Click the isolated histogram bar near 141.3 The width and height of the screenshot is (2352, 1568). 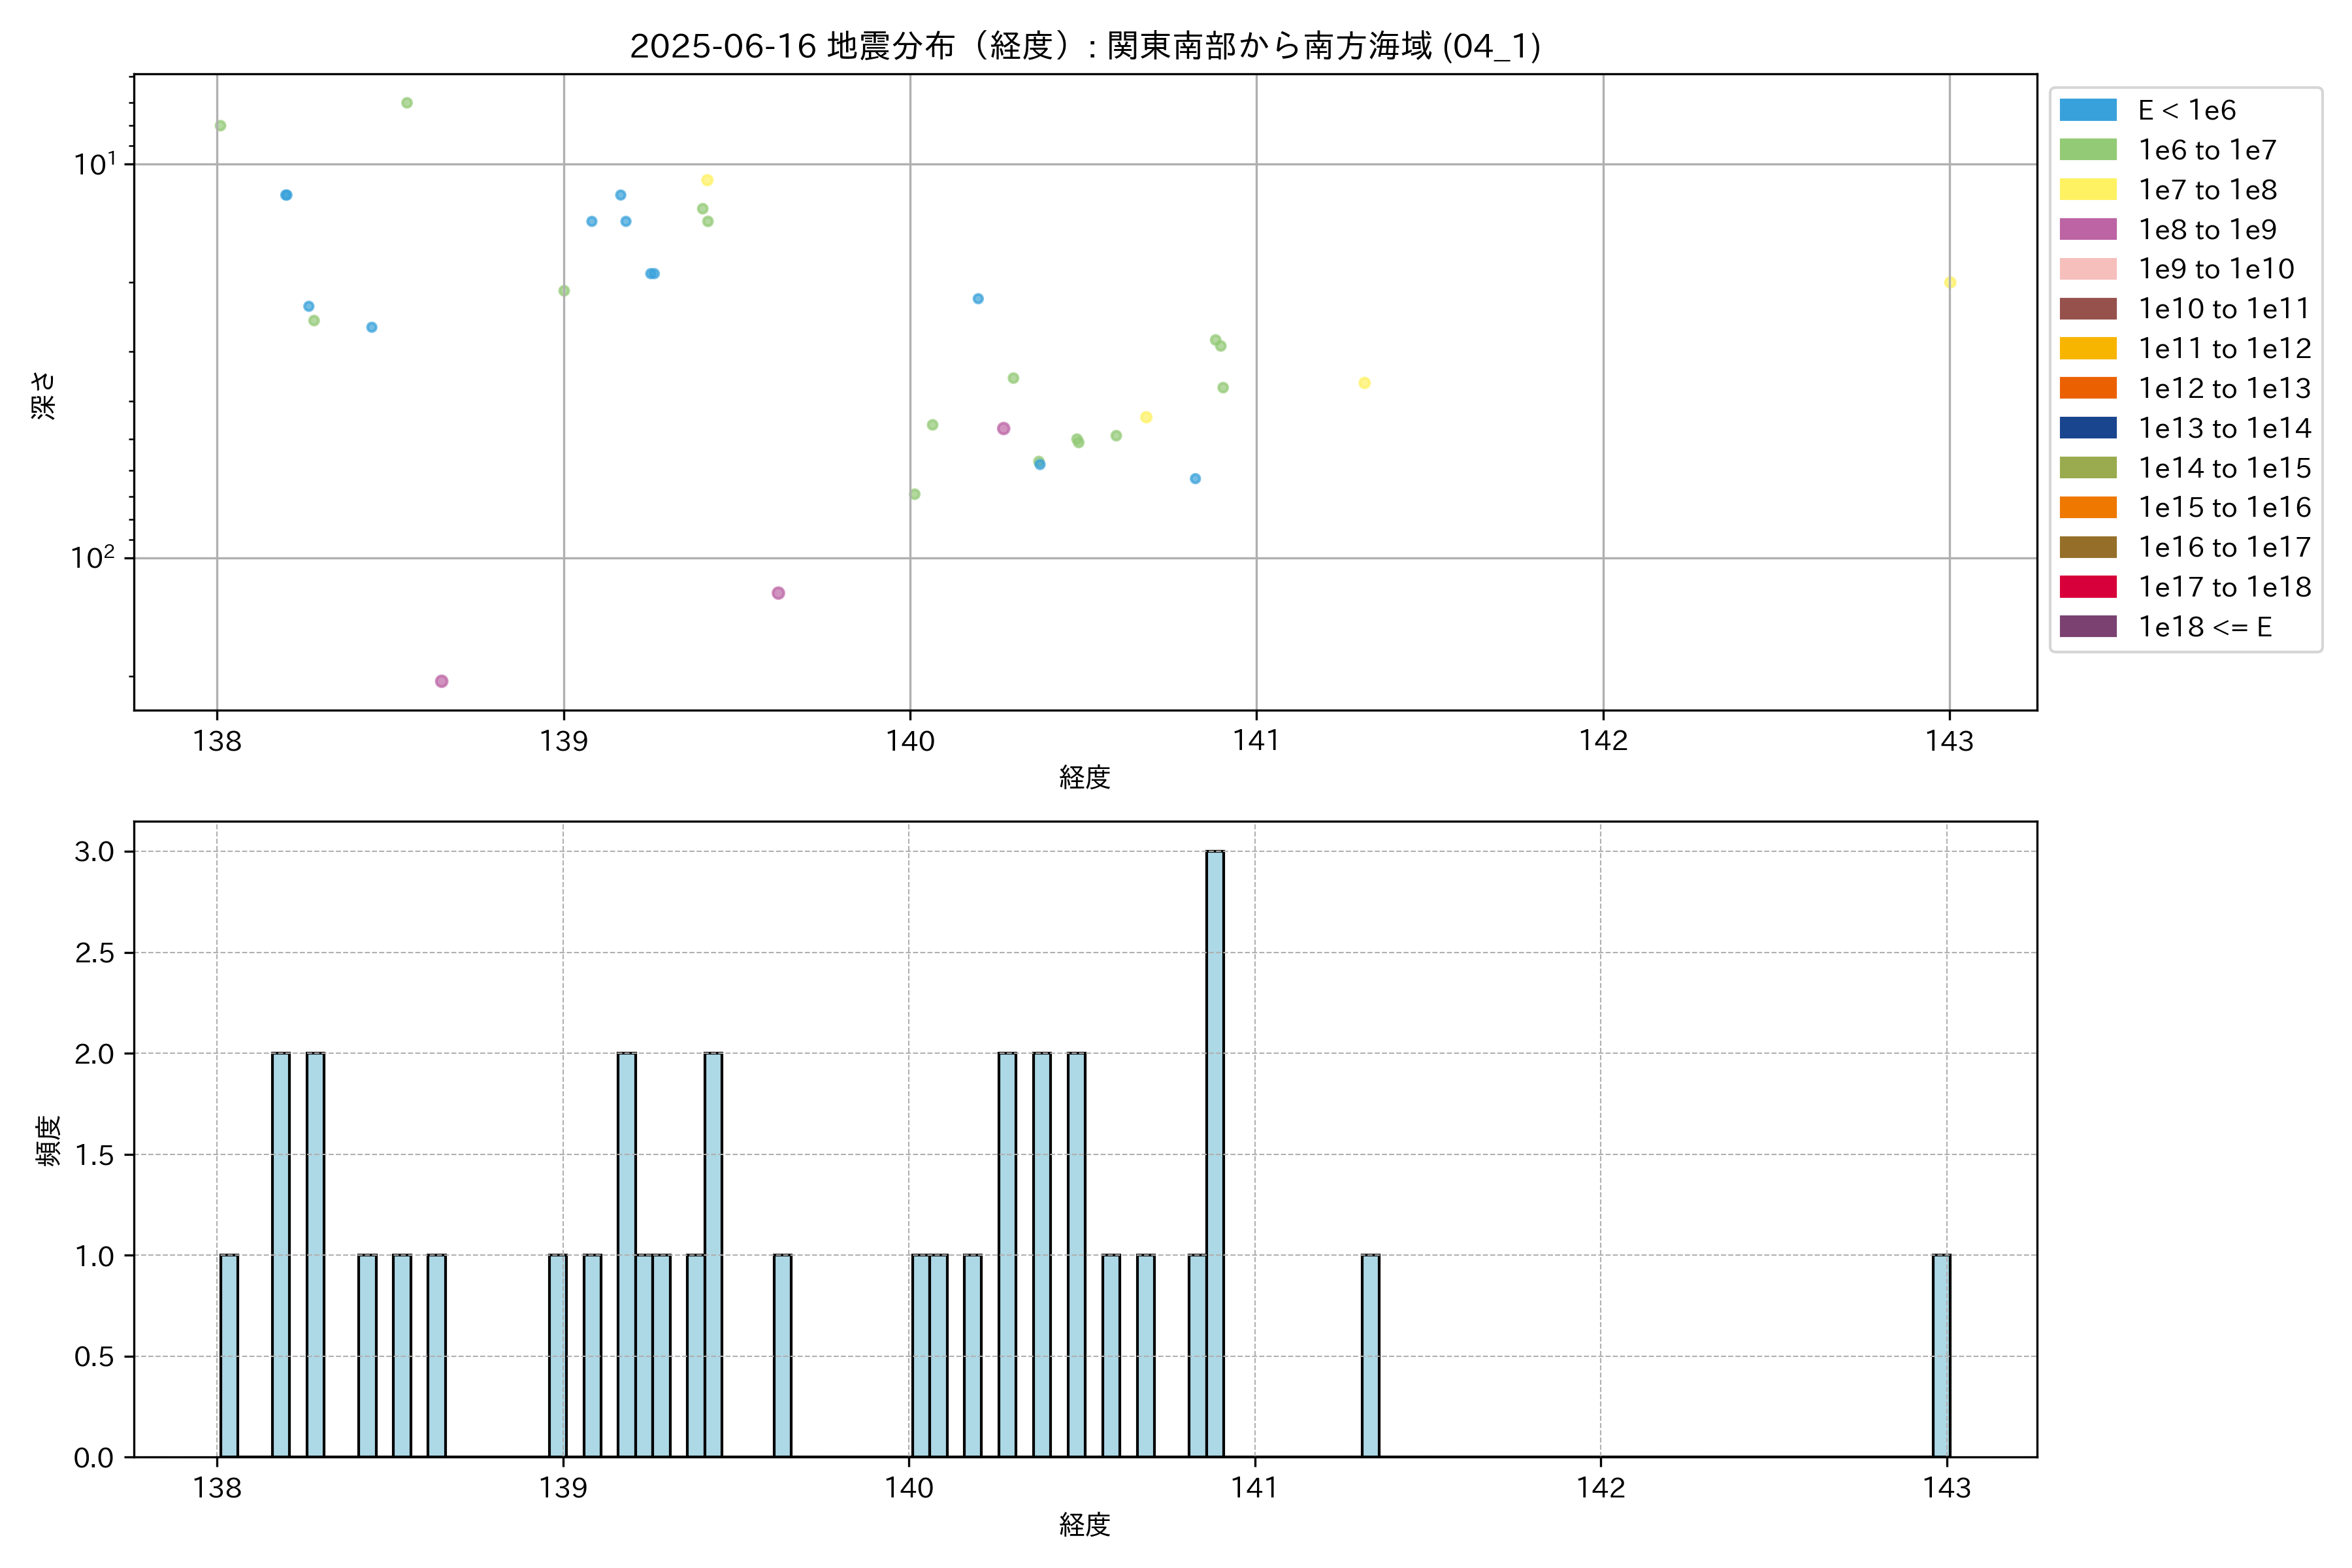pyautogui.click(x=1370, y=1356)
